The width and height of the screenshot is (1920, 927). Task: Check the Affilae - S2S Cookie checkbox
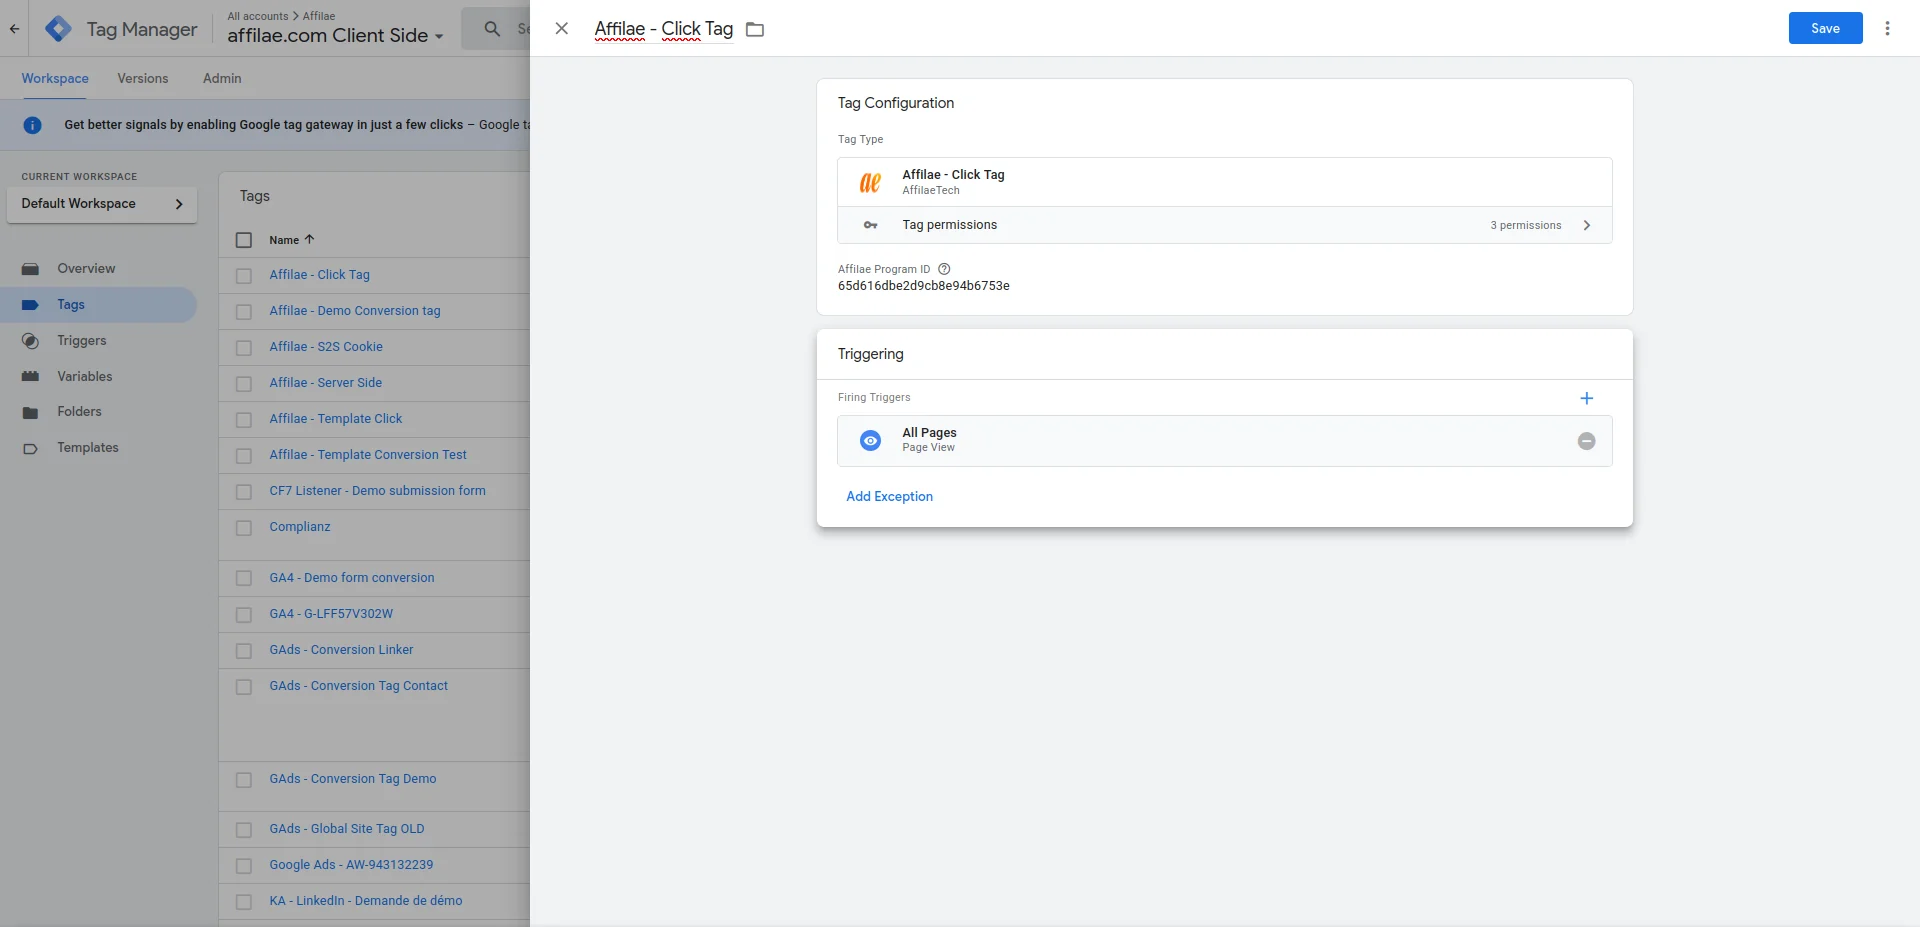[244, 347]
